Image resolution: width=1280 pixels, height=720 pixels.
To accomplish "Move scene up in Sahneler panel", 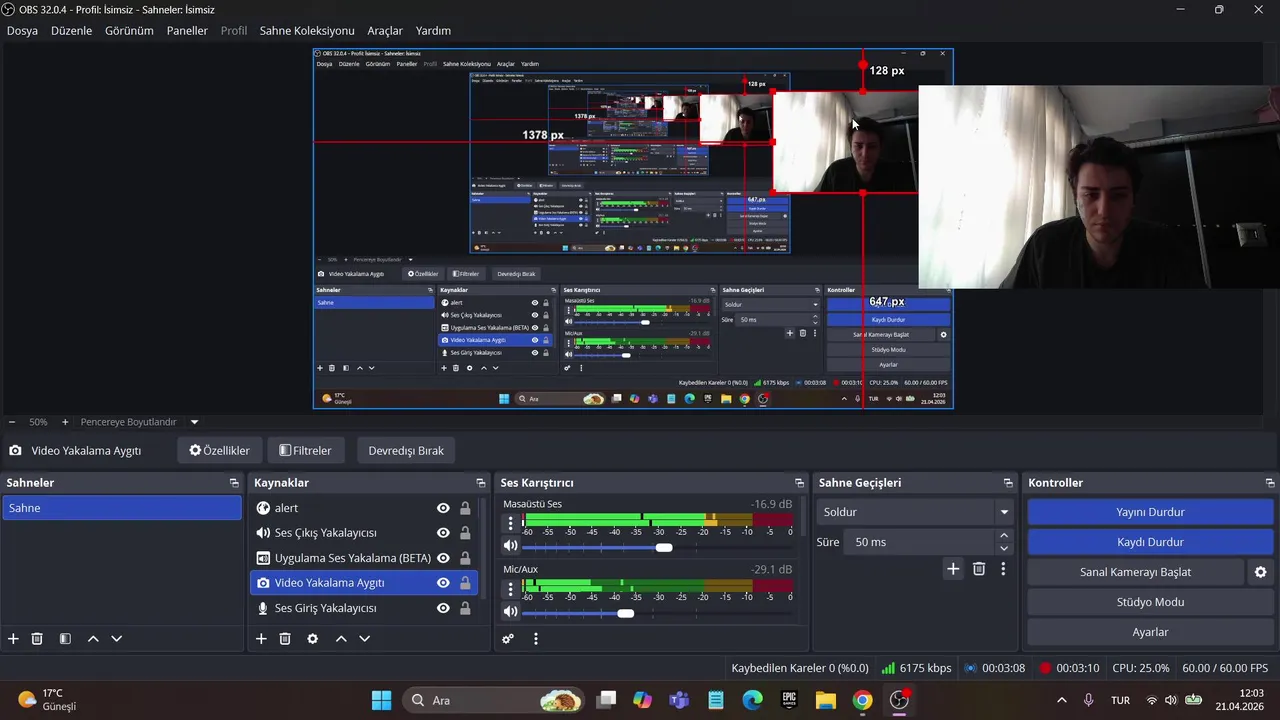I will pyautogui.click(x=93, y=638).
